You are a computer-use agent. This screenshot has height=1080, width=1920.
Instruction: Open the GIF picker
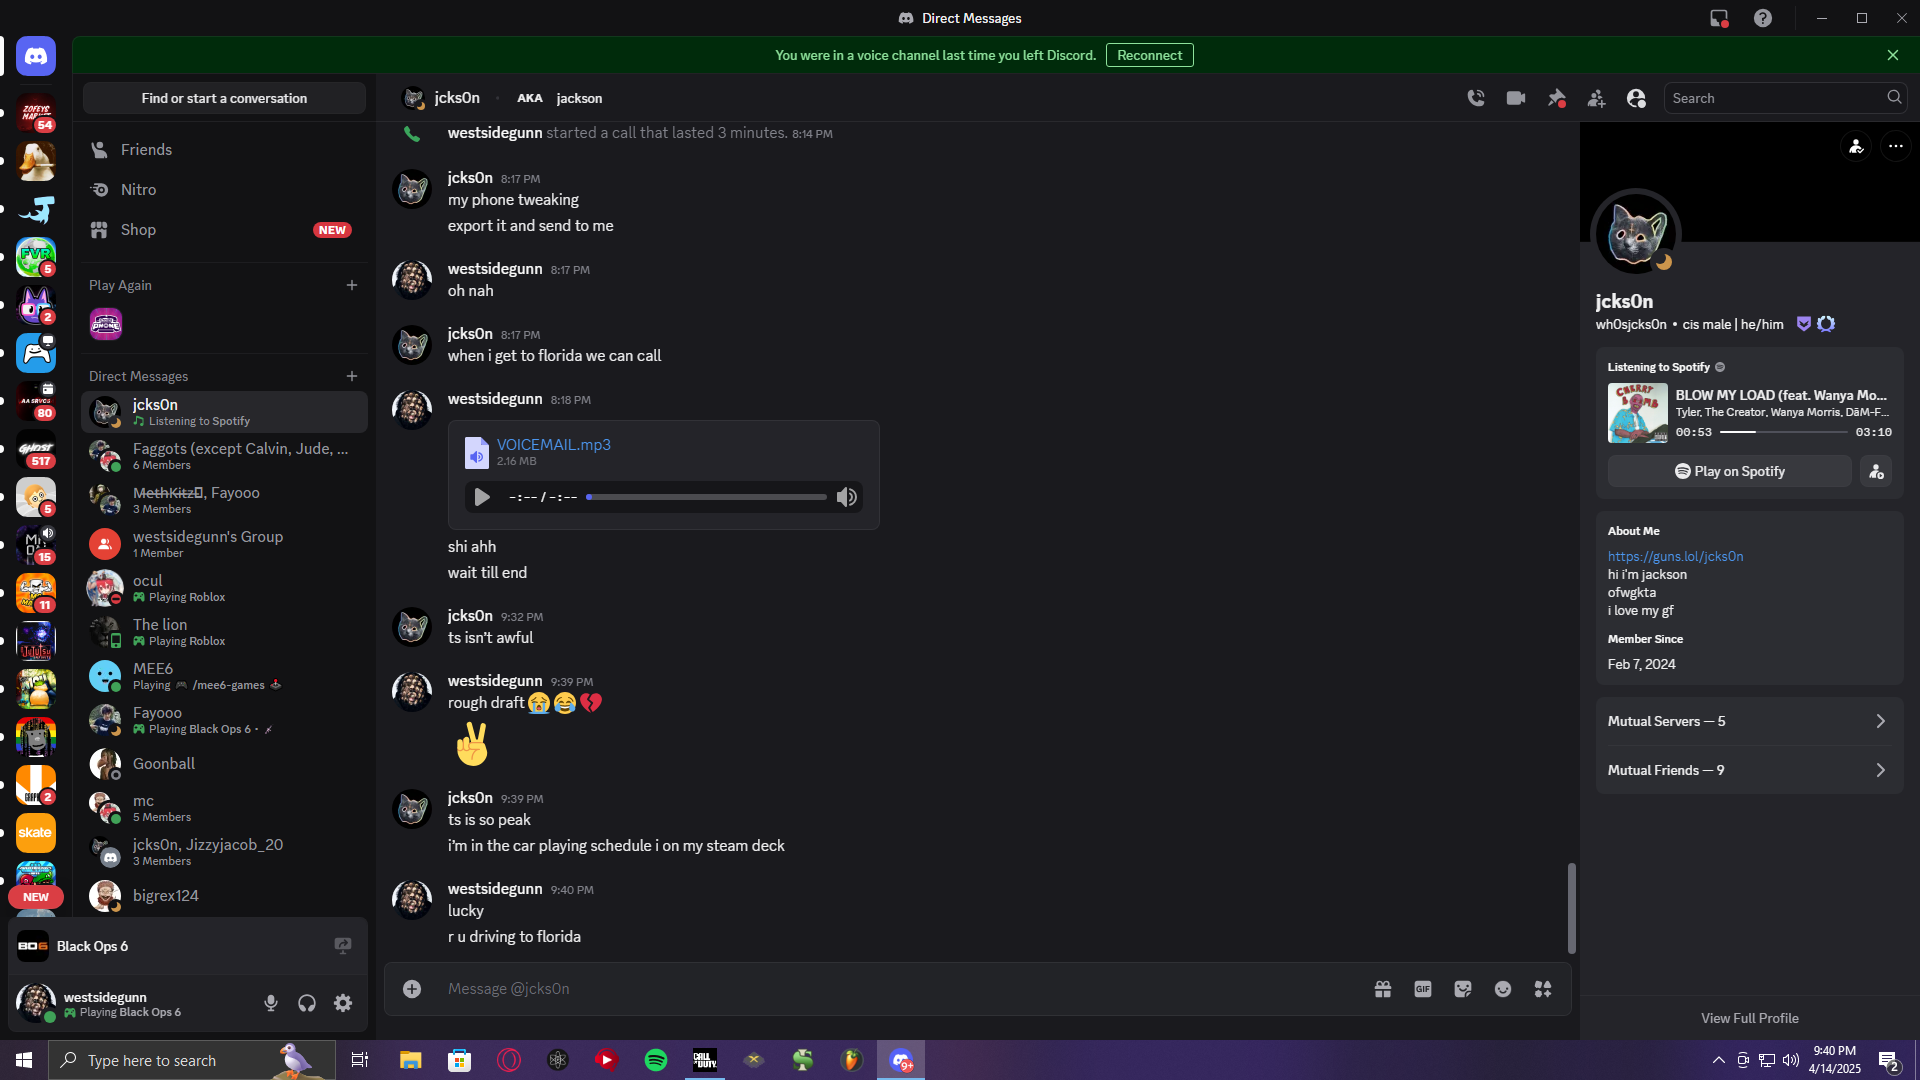pyautogui.click(x=1423, y=989)
